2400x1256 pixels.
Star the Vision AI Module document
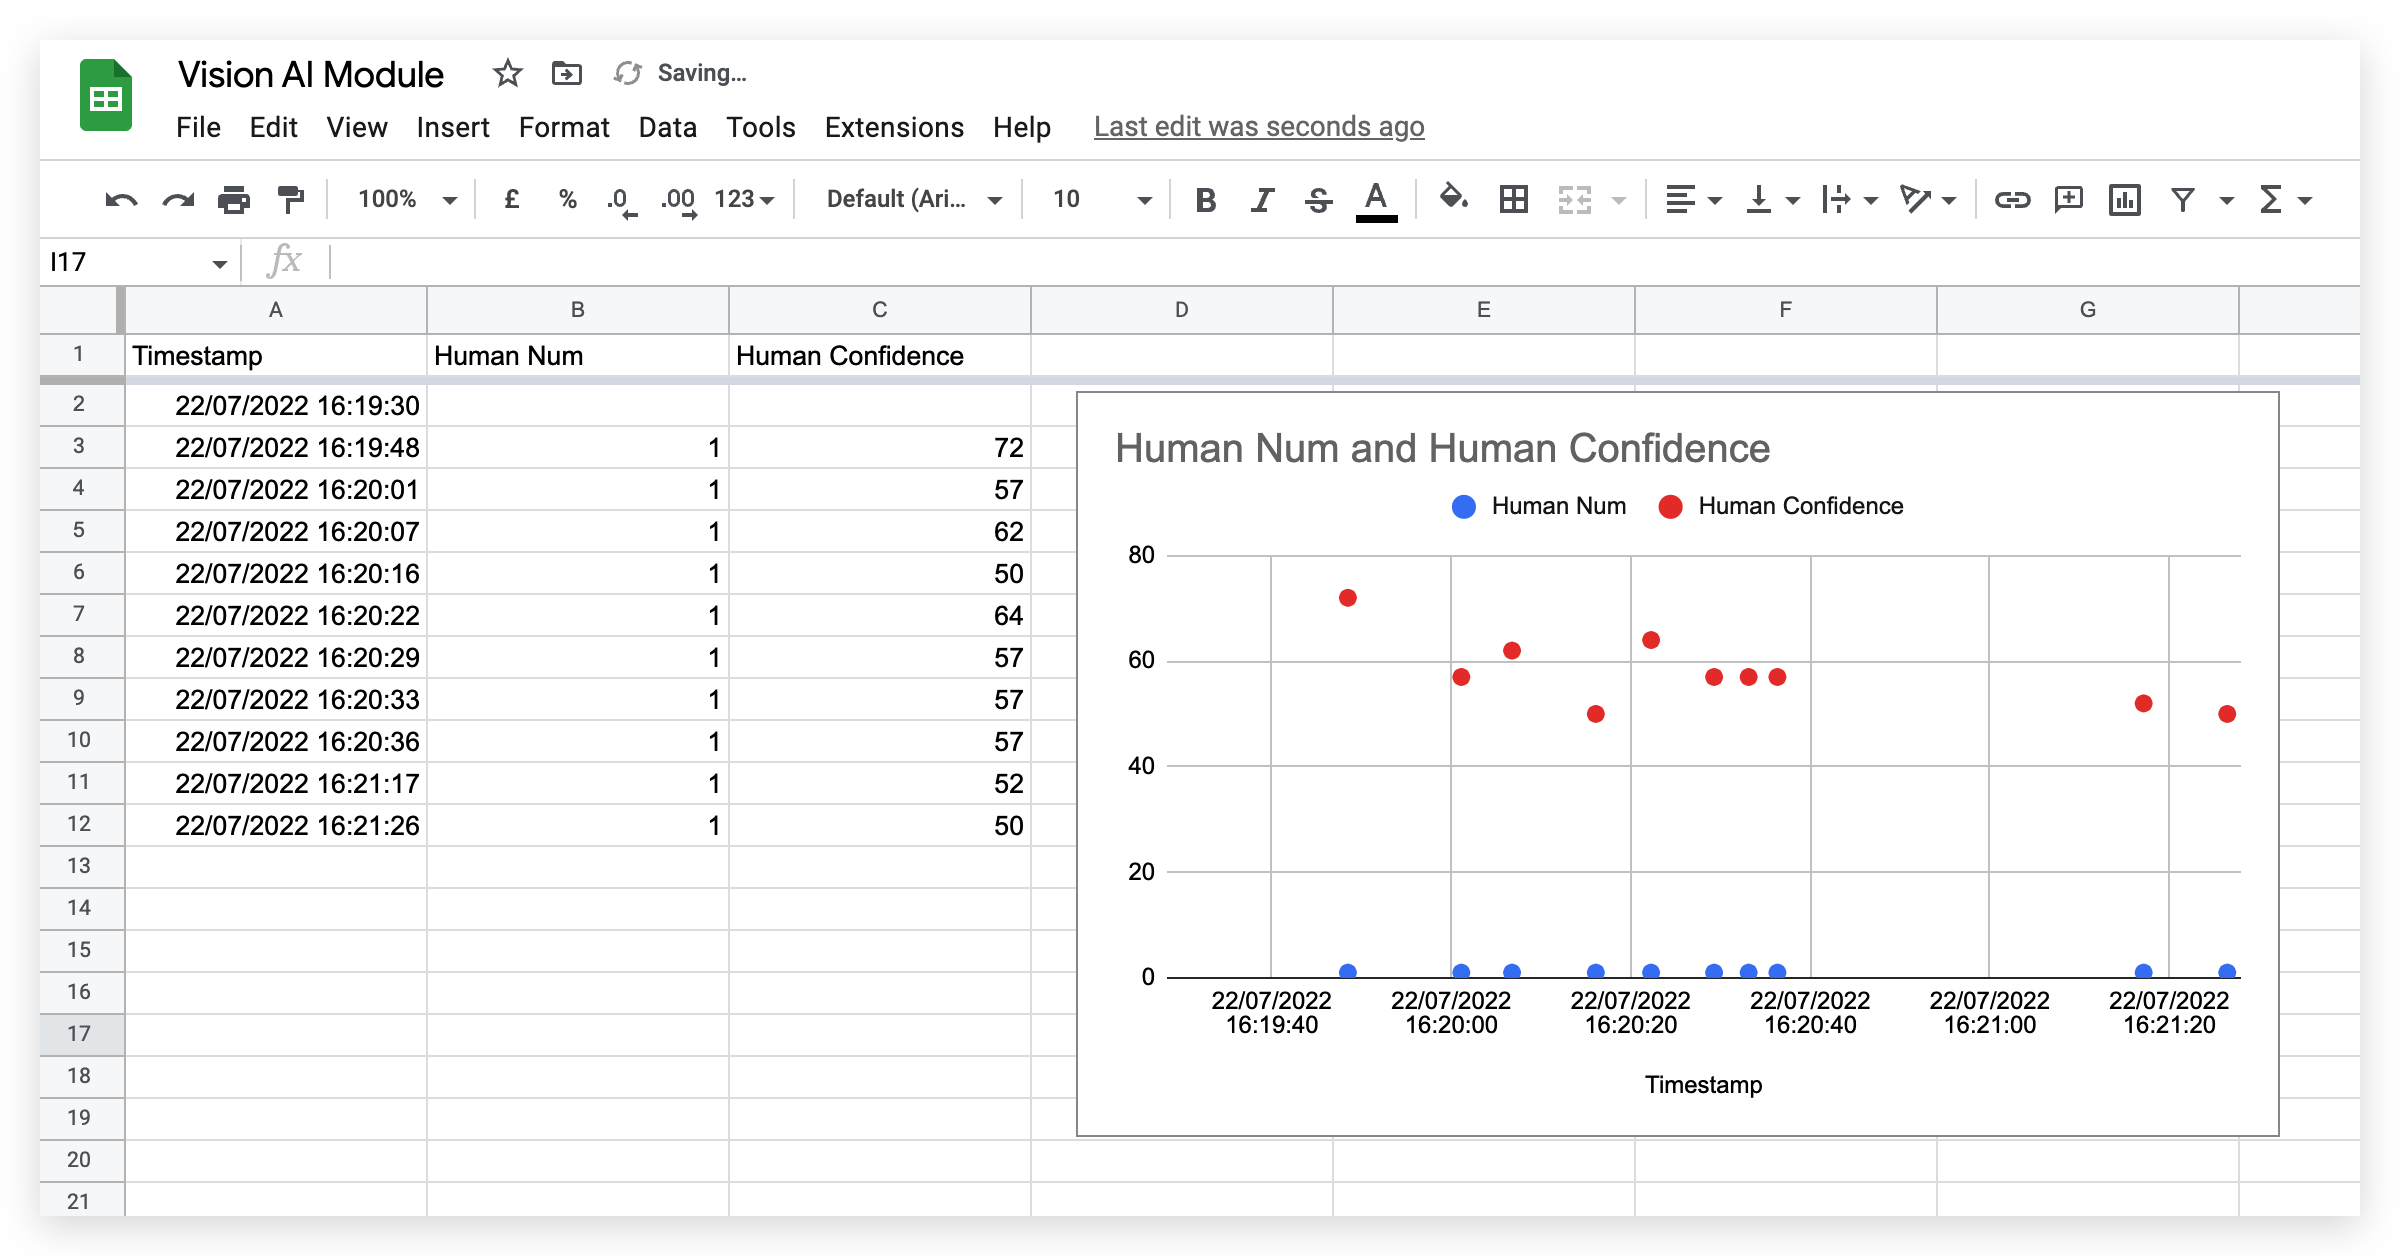[x=507, y=73]
